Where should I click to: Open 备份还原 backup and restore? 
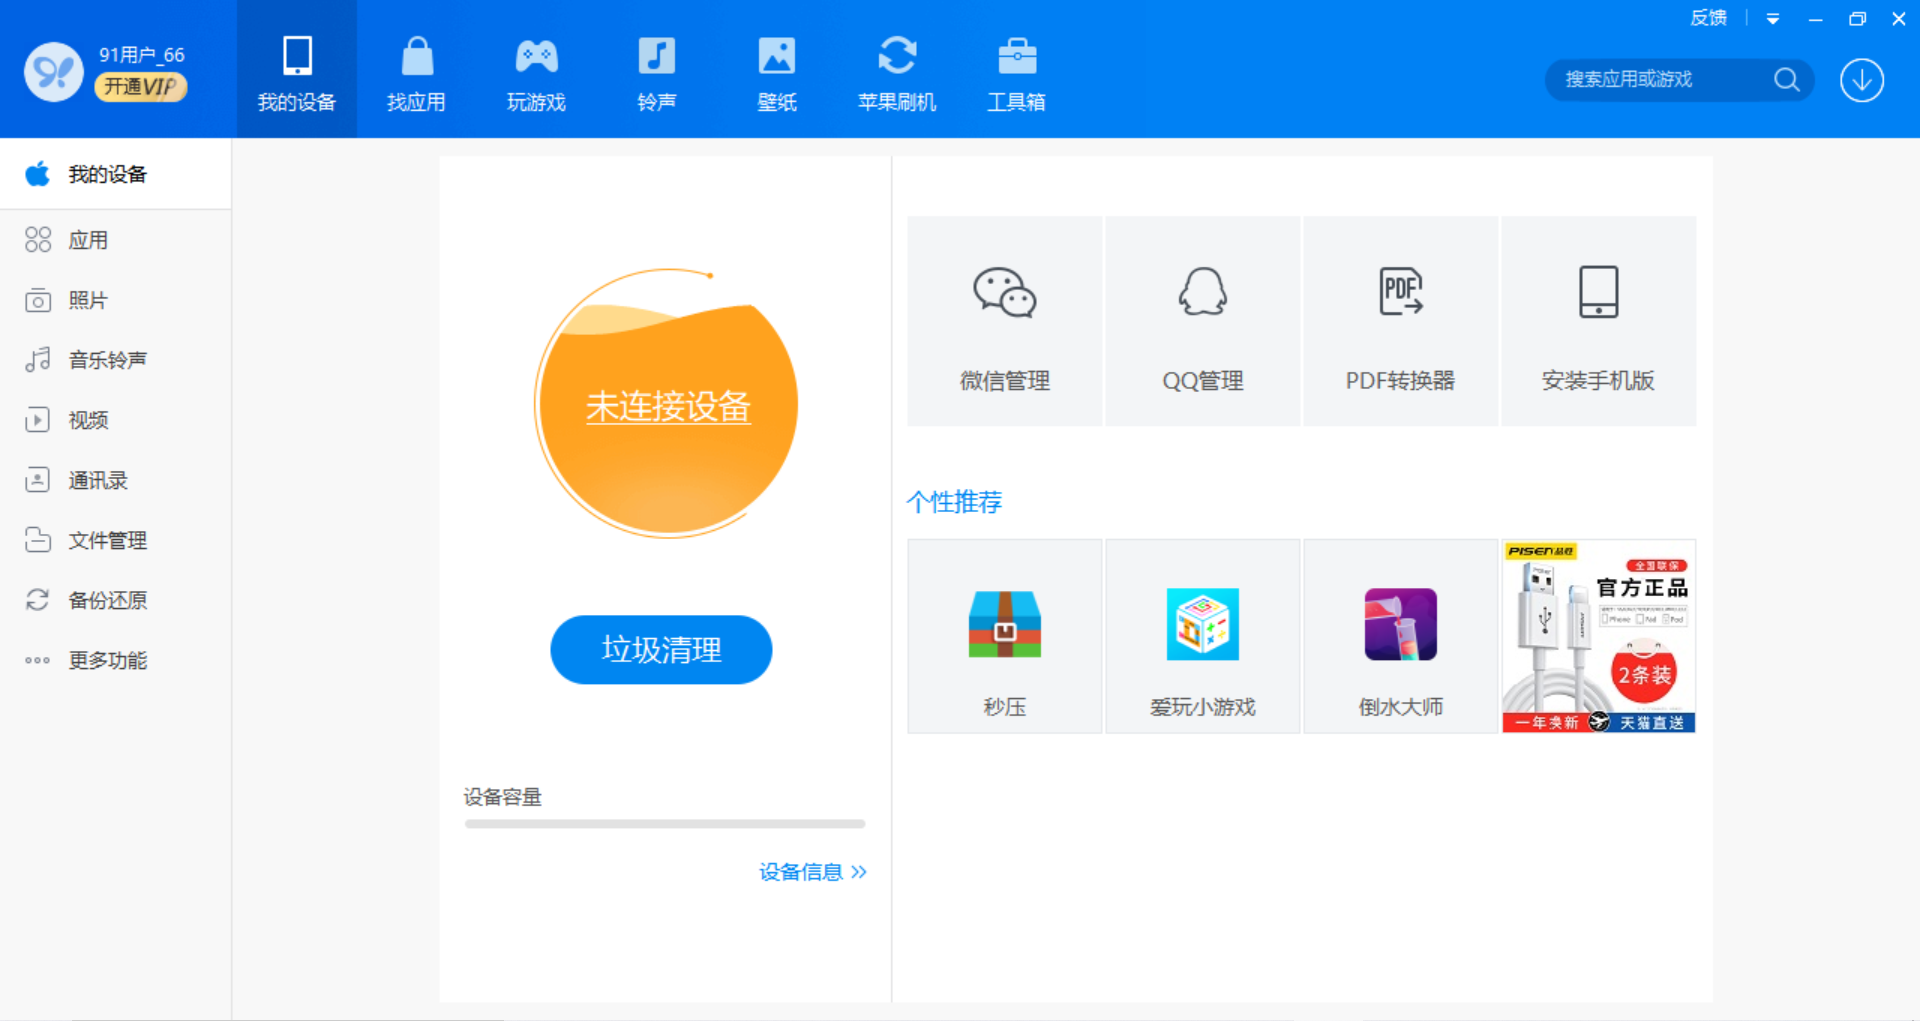[107, 599]
